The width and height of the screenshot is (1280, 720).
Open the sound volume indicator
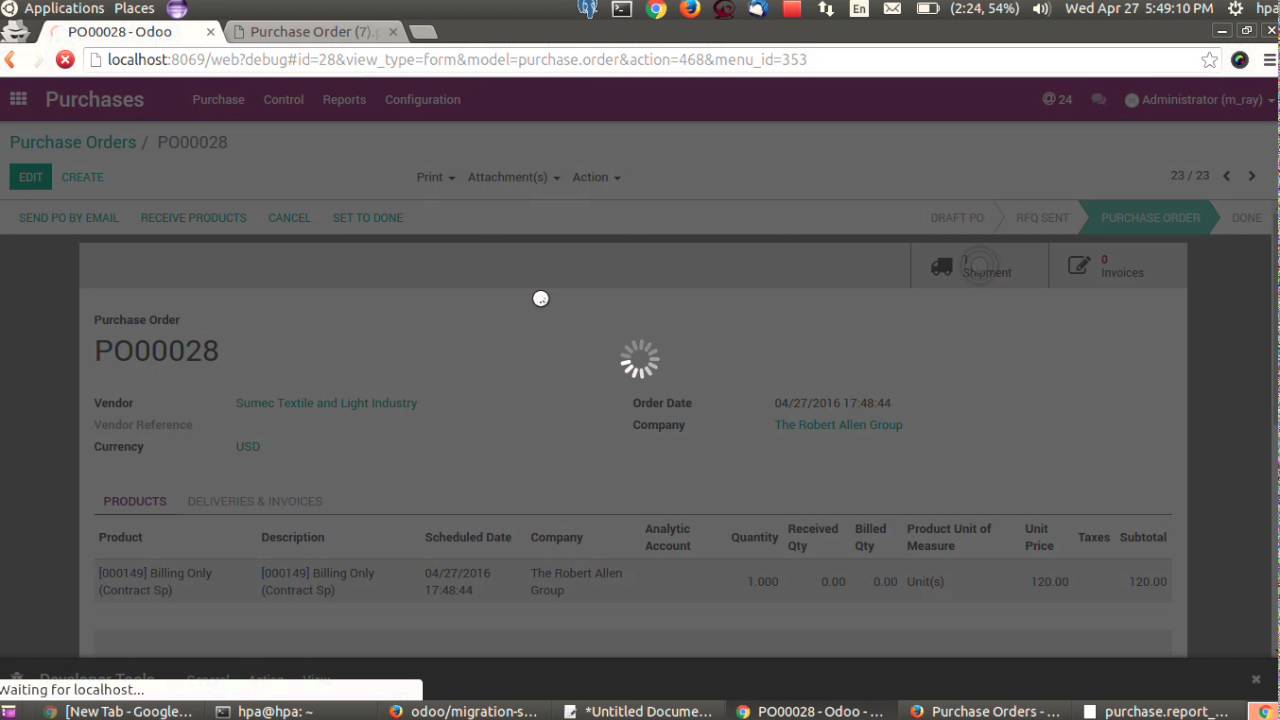(1041, 9)
